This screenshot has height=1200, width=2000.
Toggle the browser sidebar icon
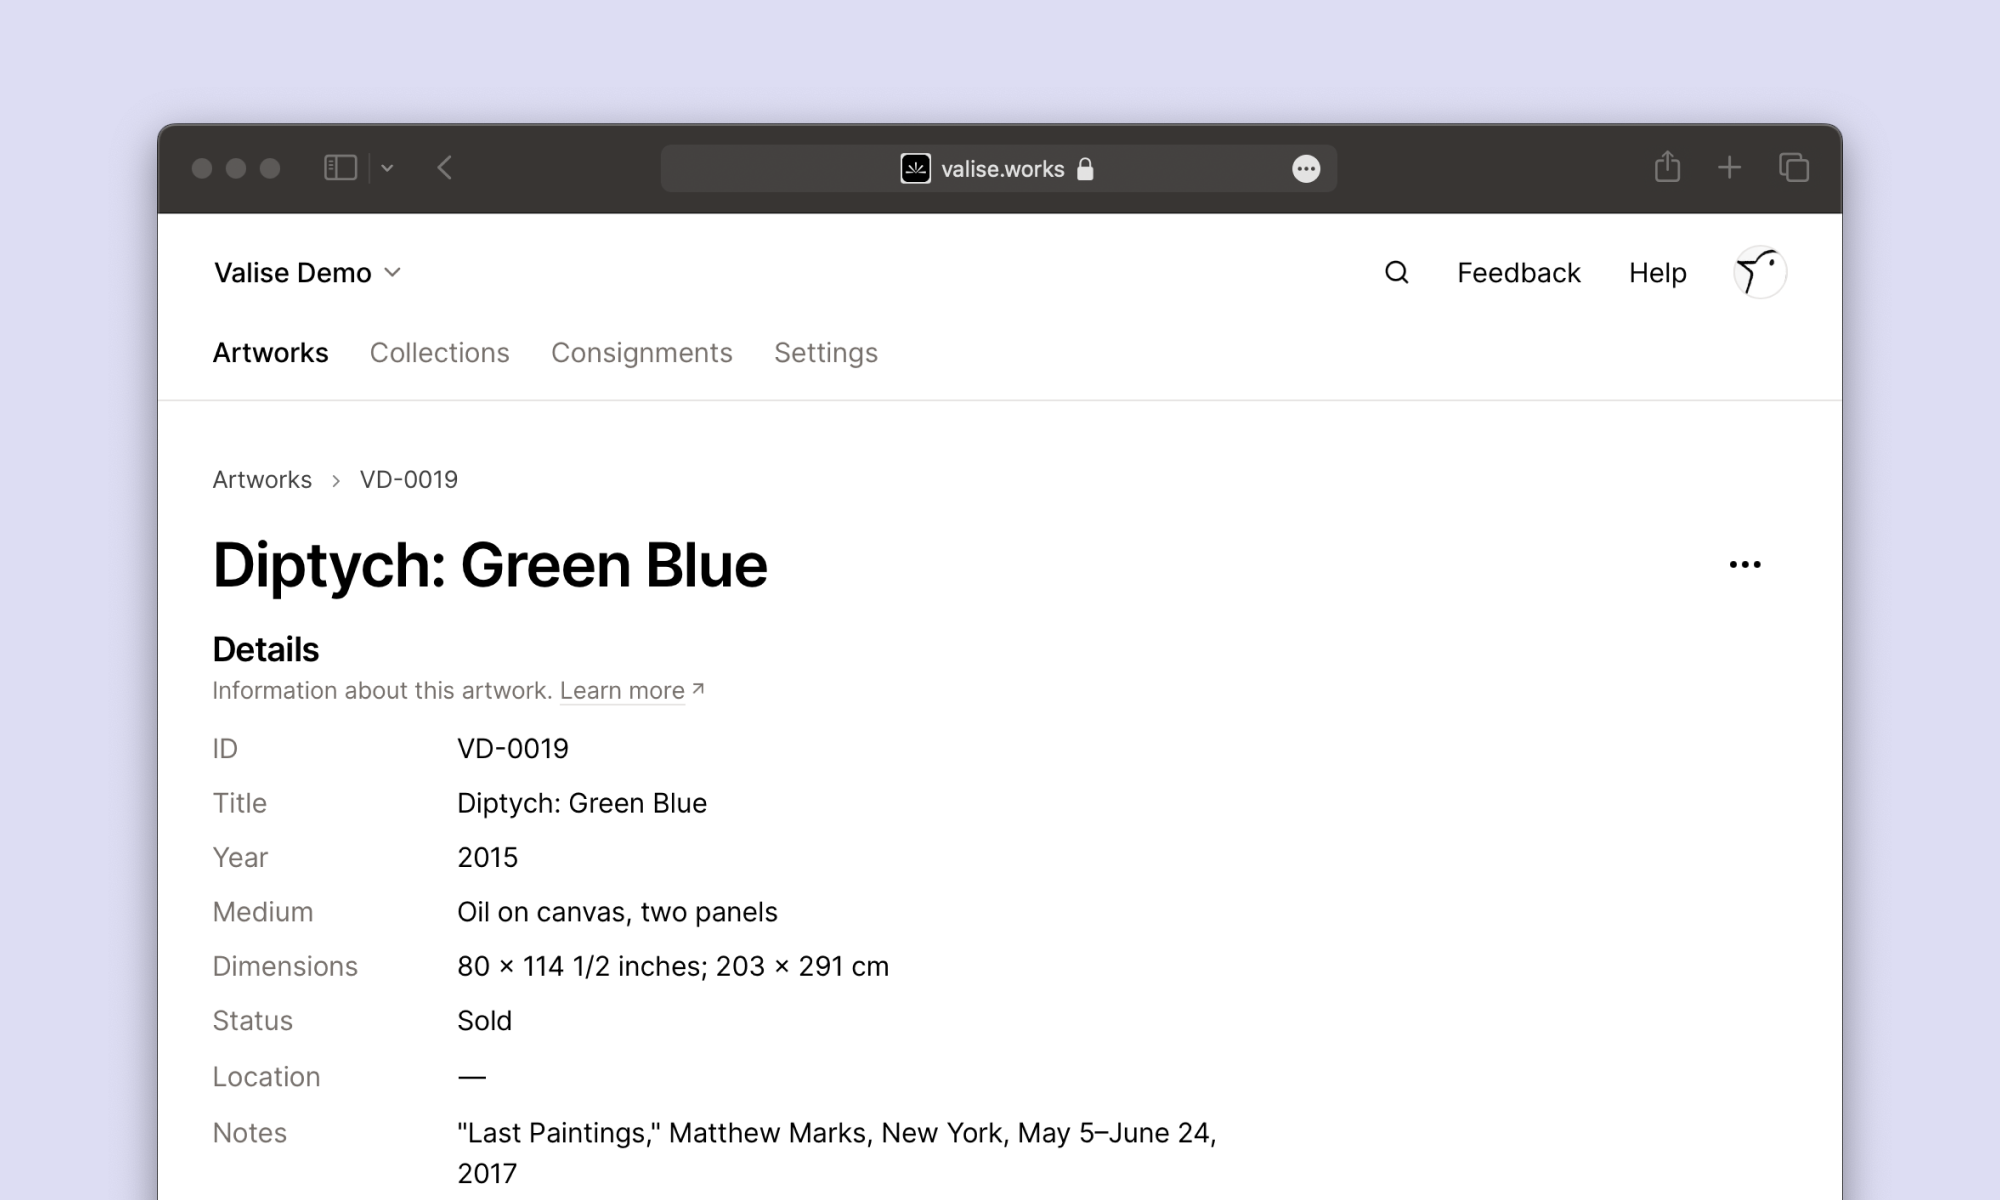click(340, 168)
